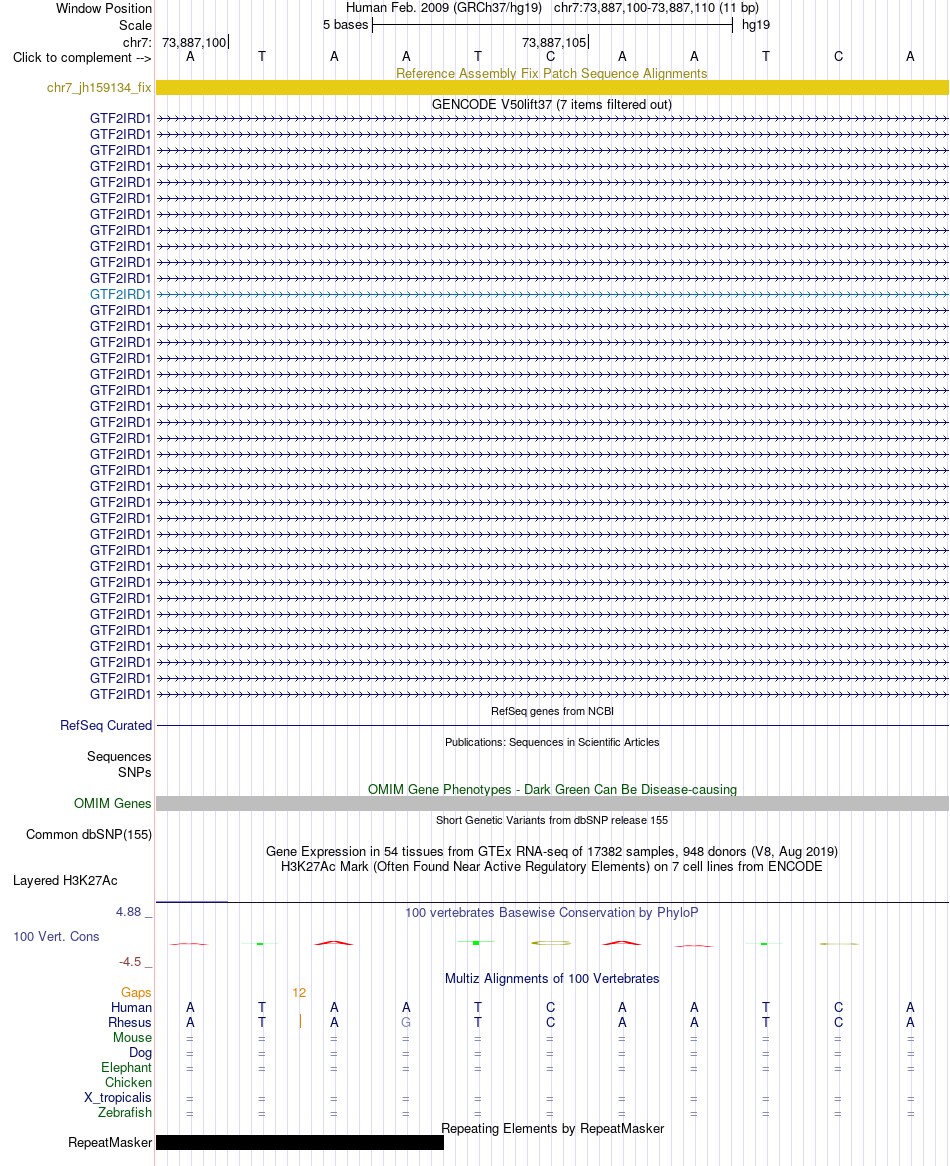Click the 'SNPs' publications label
The height and width of the screenshot is (1166, 950).
(135, 773)
